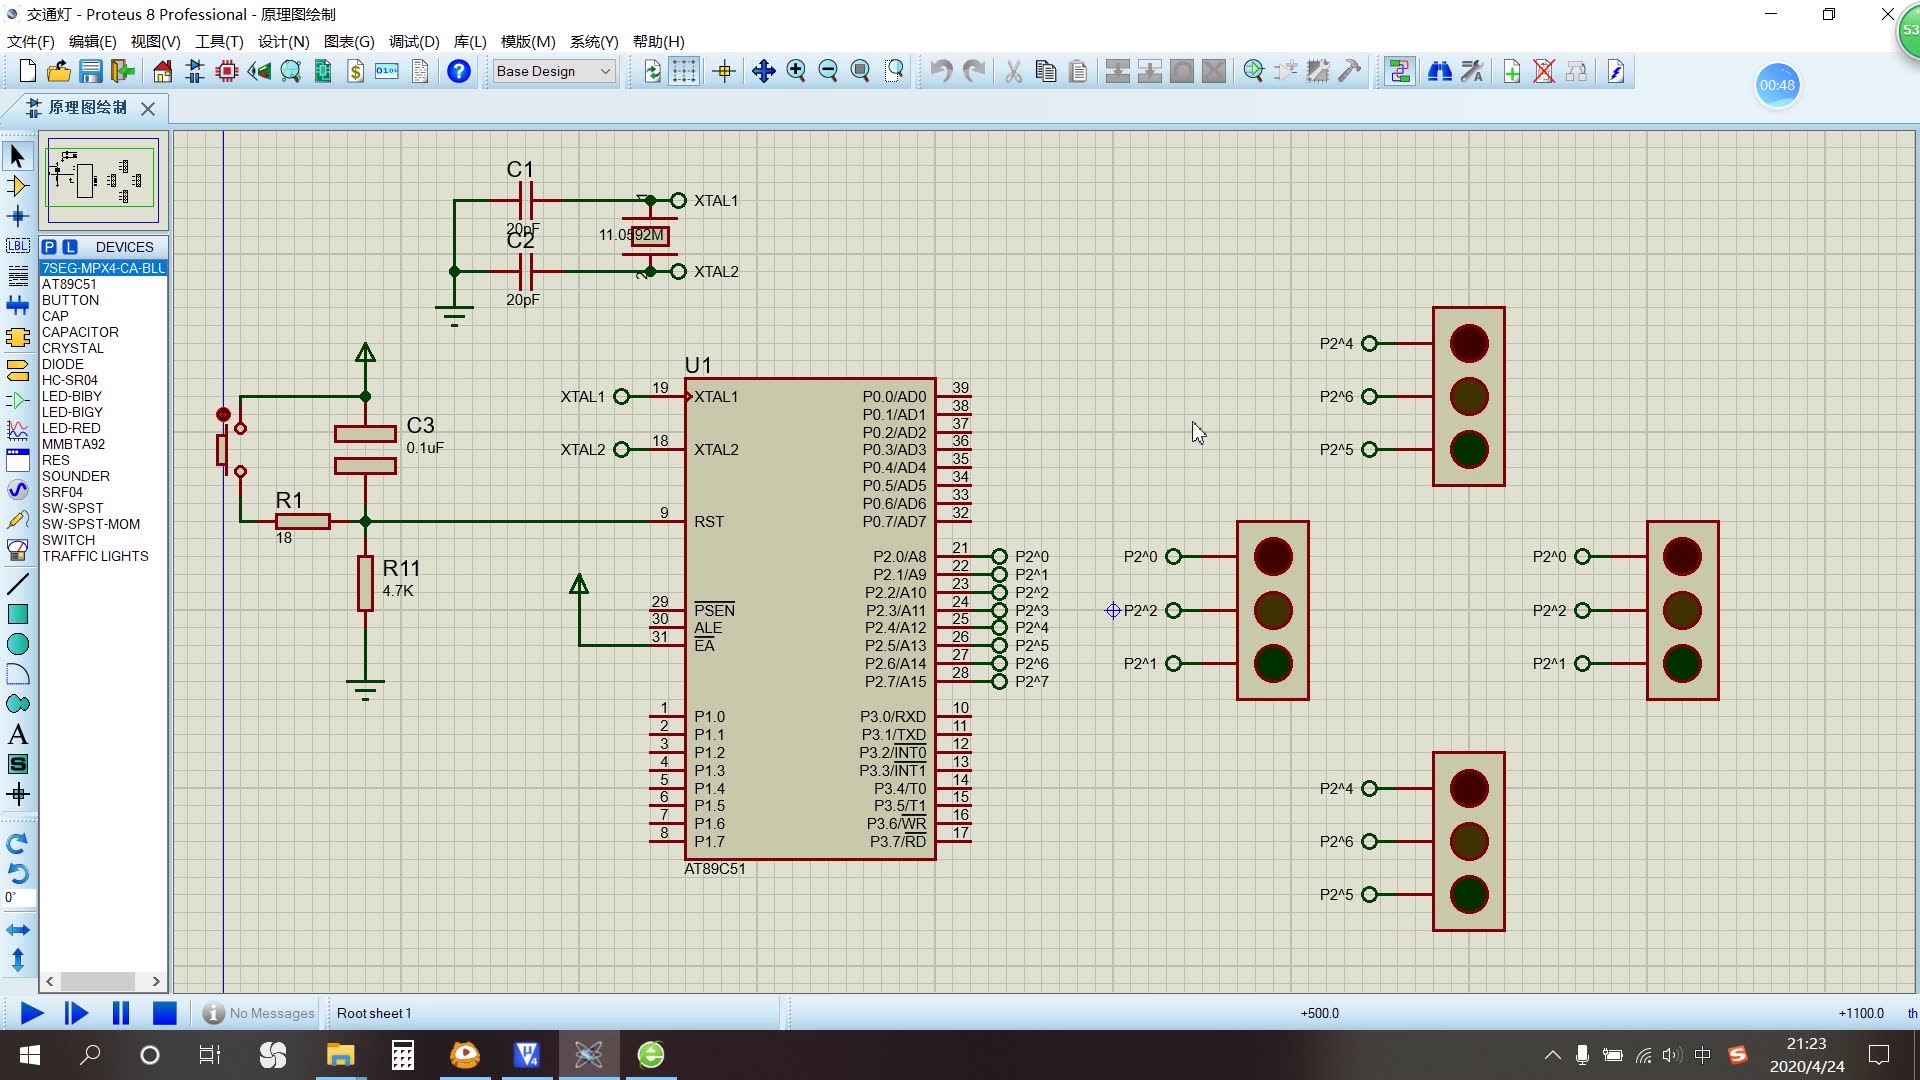The width and height of the screenshot is (1920, 1080).
Task: Click the schematic overview thumbnail
Action: 103,180
